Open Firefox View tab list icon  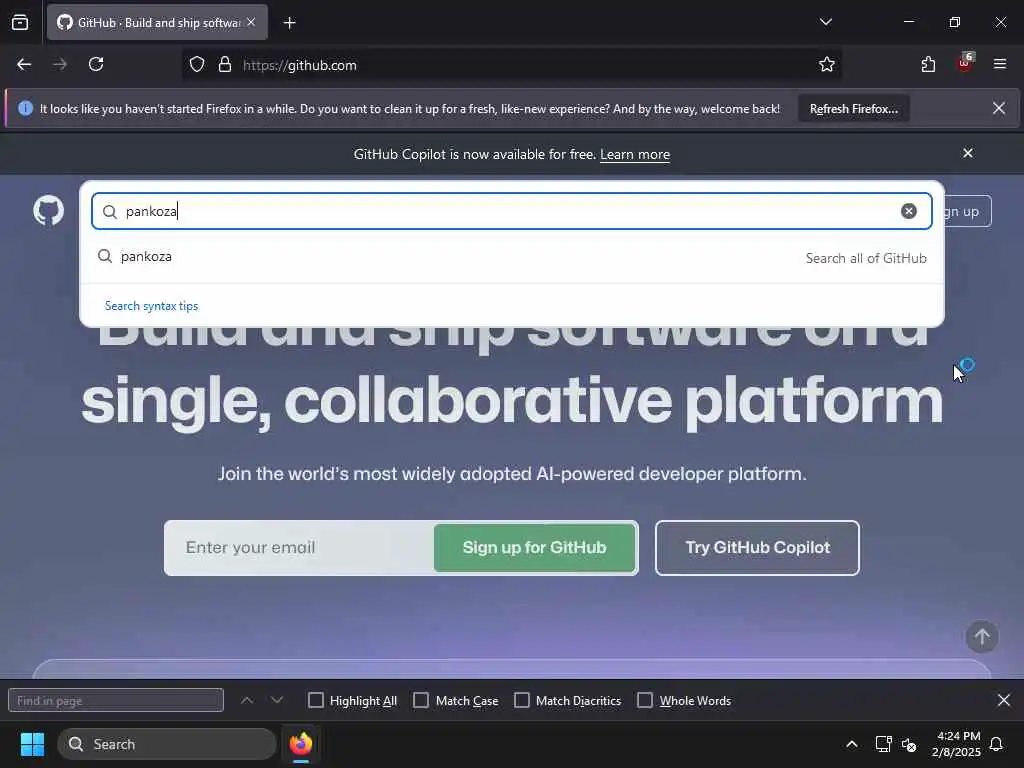click(x=20, y=22)
